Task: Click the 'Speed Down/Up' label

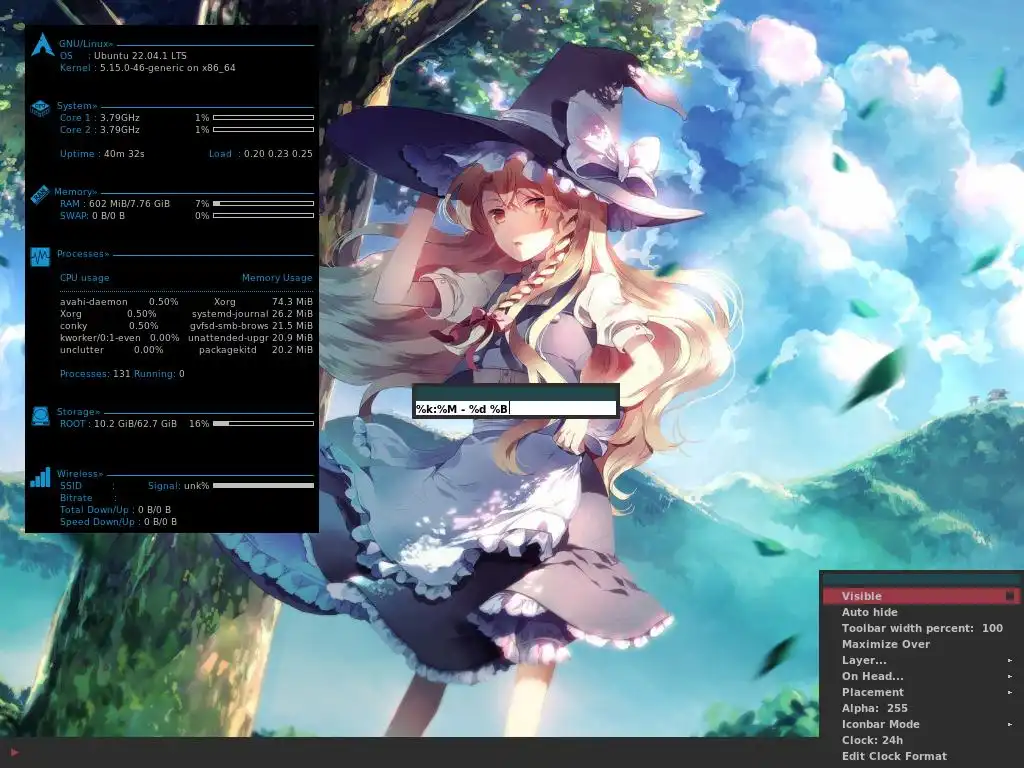Action: (x=97, y=522)
